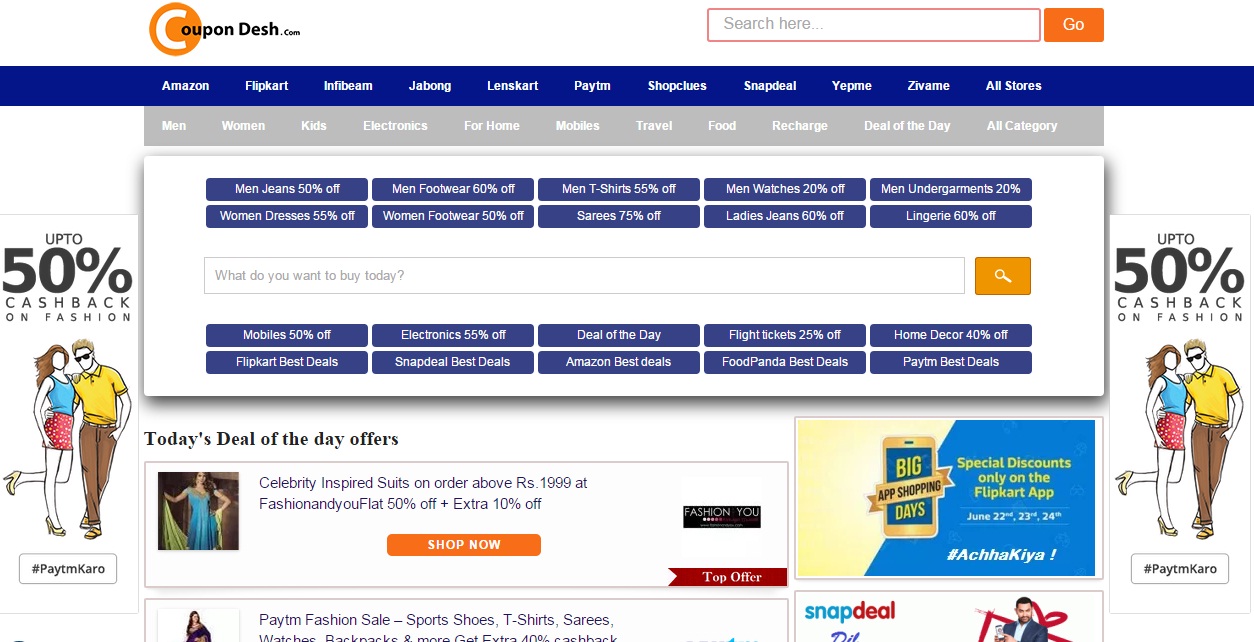
Task: Open the right 50% cashback fashion banner
Action: pos(1180,413)
